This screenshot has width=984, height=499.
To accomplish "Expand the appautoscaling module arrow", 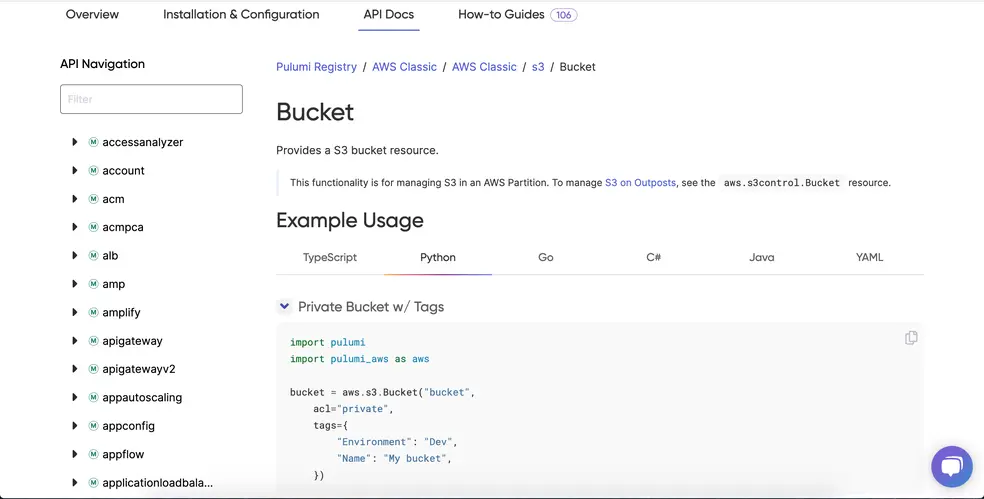I will tap(75, 397).
